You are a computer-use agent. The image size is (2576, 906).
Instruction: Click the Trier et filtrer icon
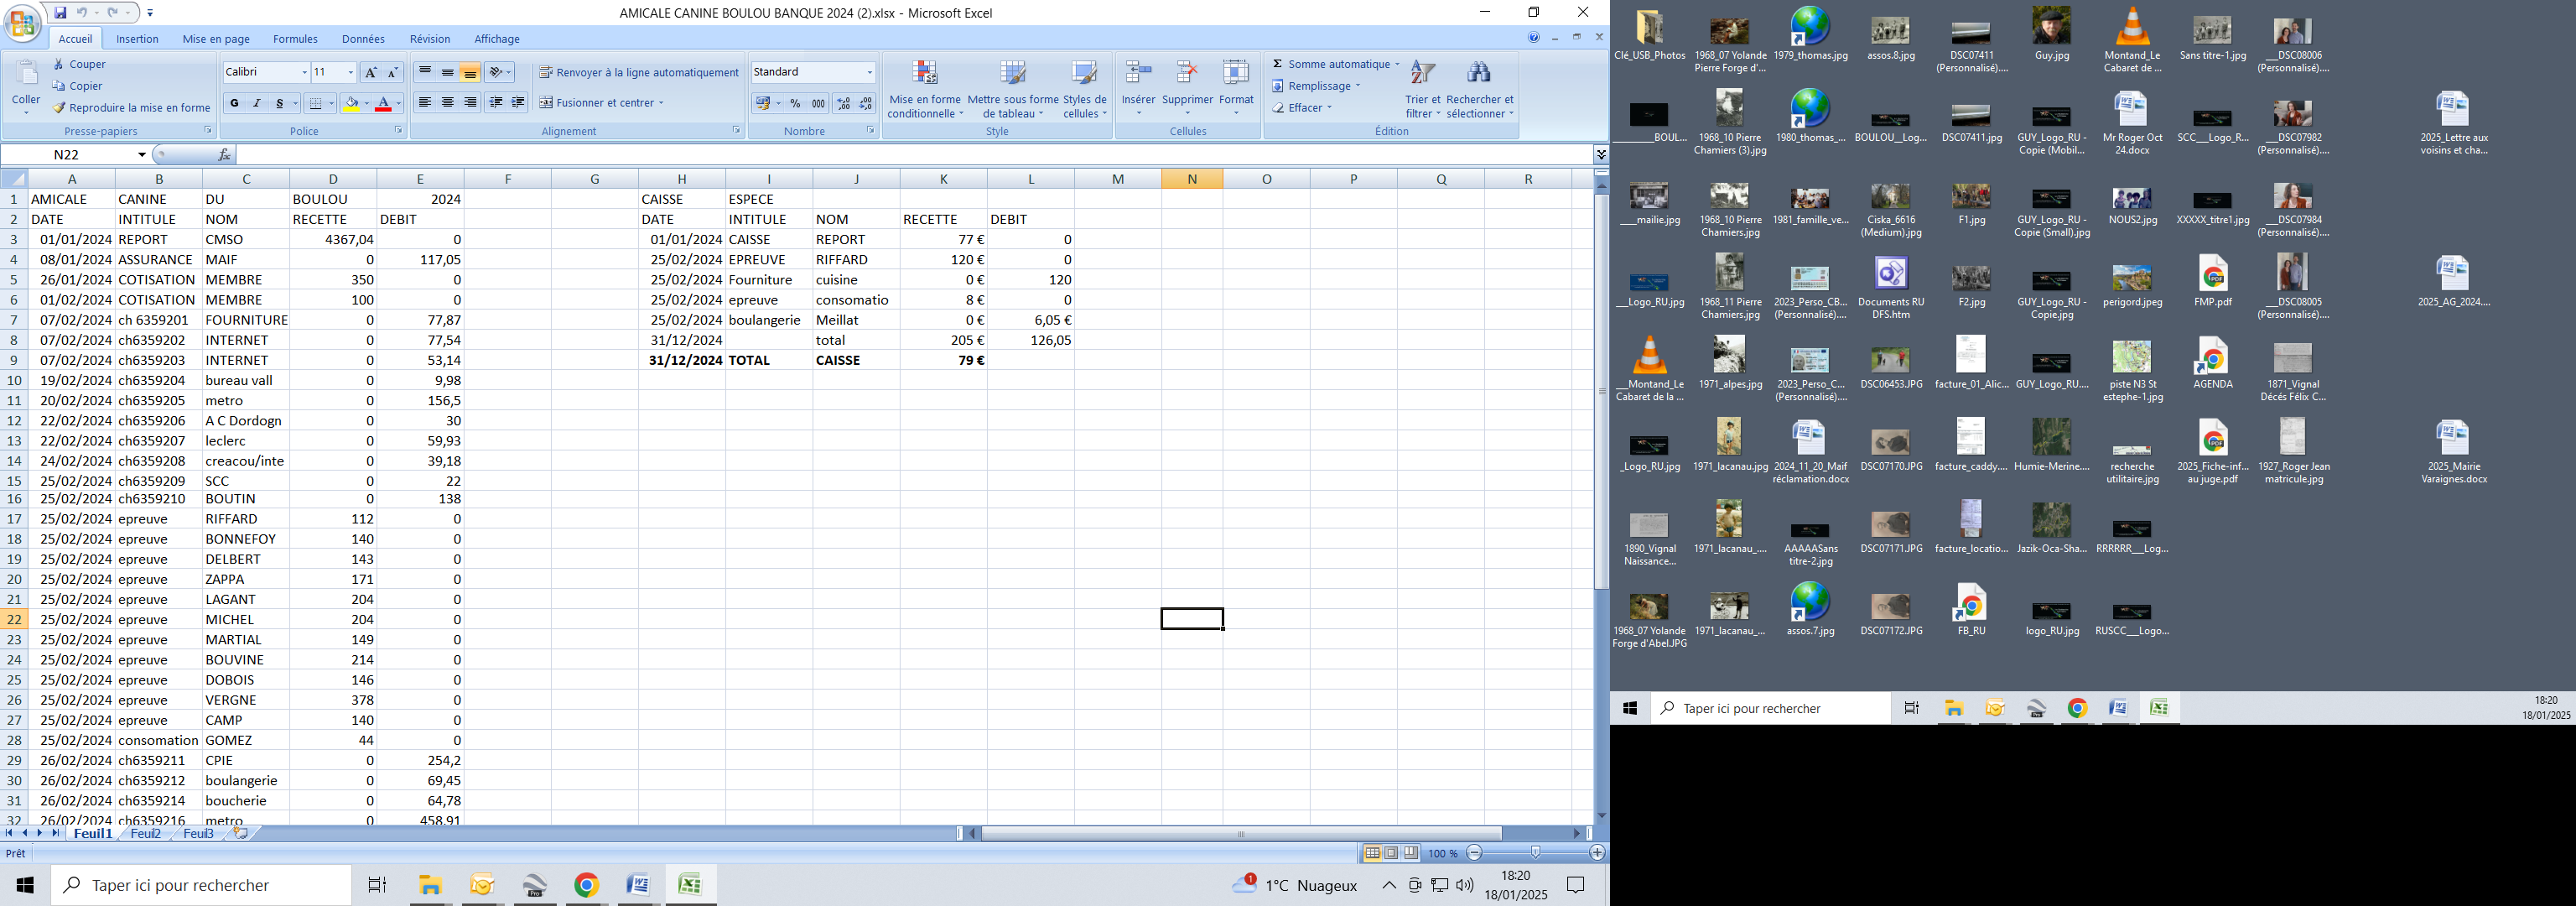1422,74
